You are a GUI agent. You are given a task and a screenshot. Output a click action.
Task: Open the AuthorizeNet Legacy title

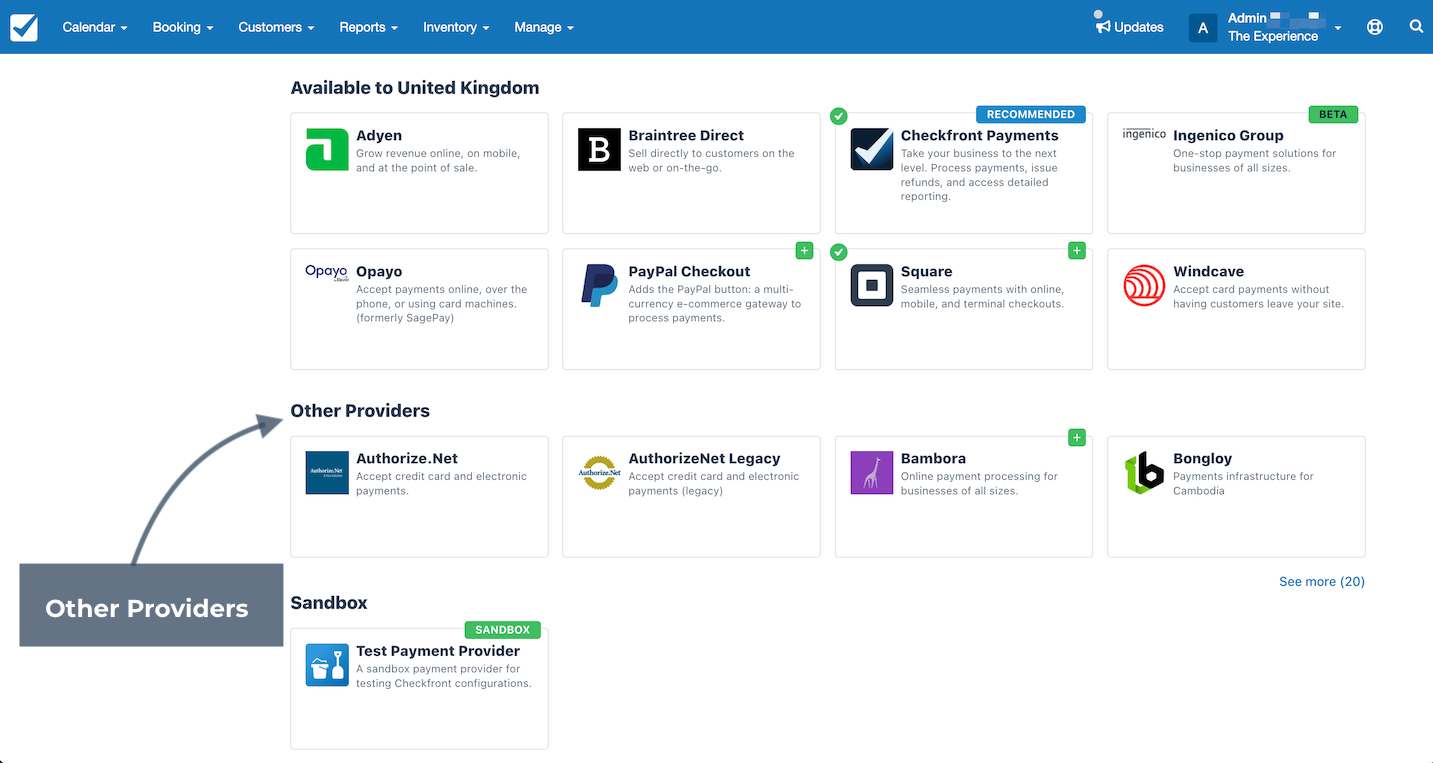pos(704,458)
